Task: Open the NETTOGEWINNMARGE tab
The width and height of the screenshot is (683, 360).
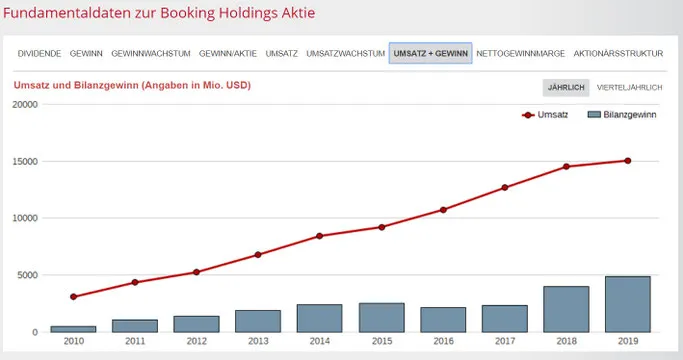Action: click(521, 54)
